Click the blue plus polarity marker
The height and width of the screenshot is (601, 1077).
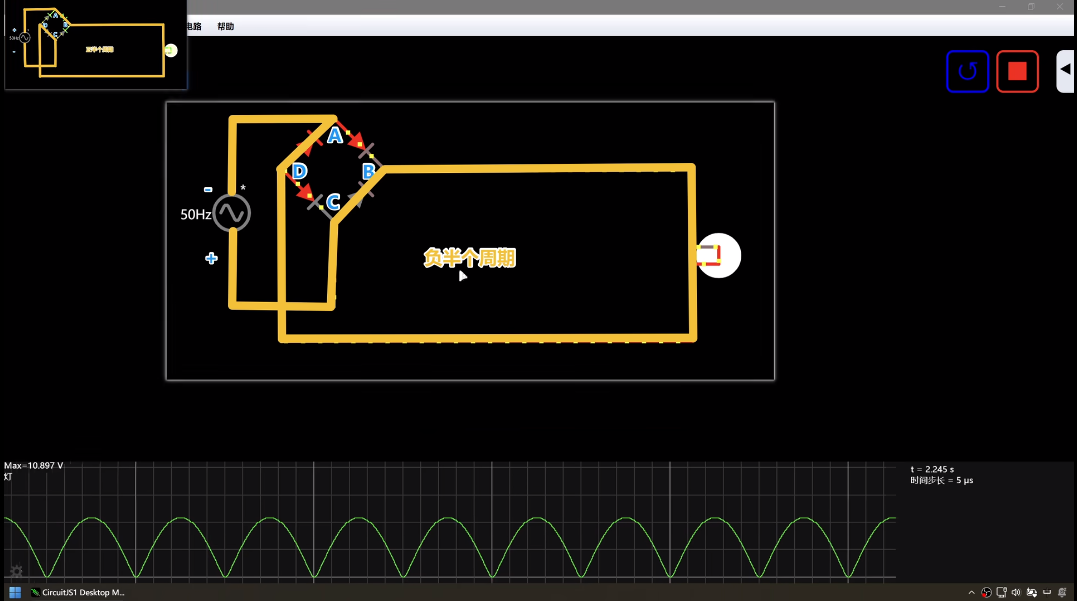pos(211,258)
